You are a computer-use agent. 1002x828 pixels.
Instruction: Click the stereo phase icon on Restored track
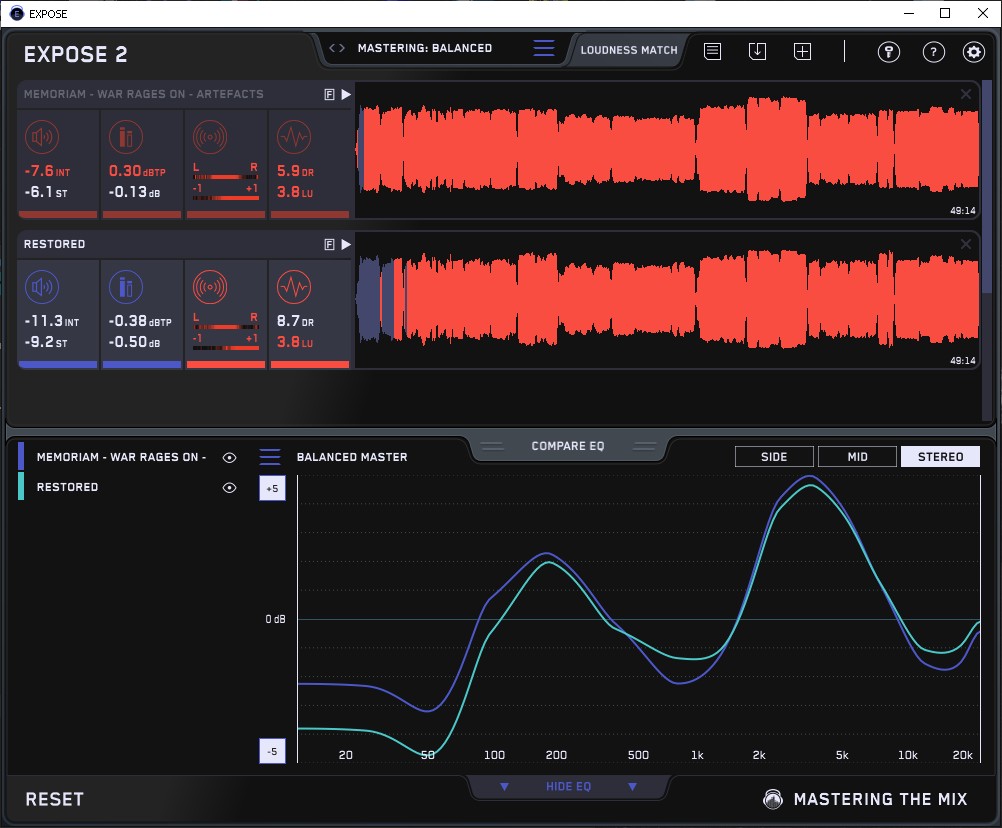pos(209,288)
